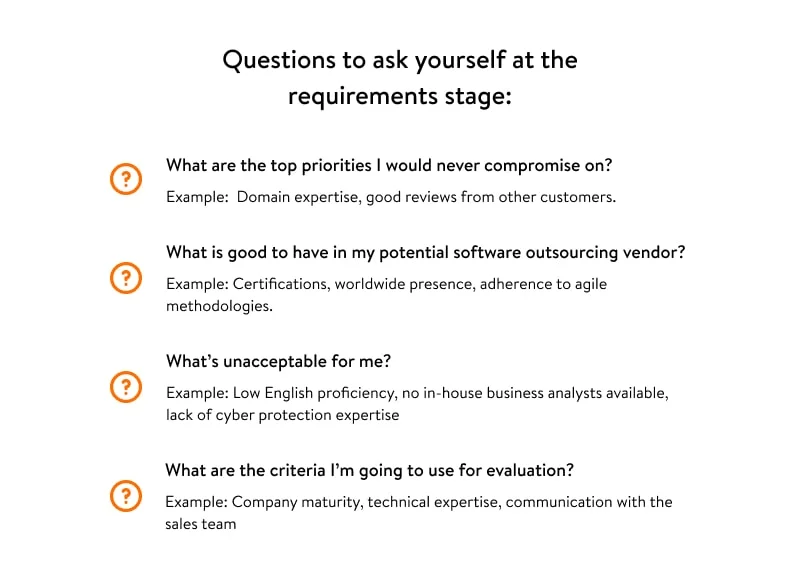Click the title text "requirements stage:"

400,97
